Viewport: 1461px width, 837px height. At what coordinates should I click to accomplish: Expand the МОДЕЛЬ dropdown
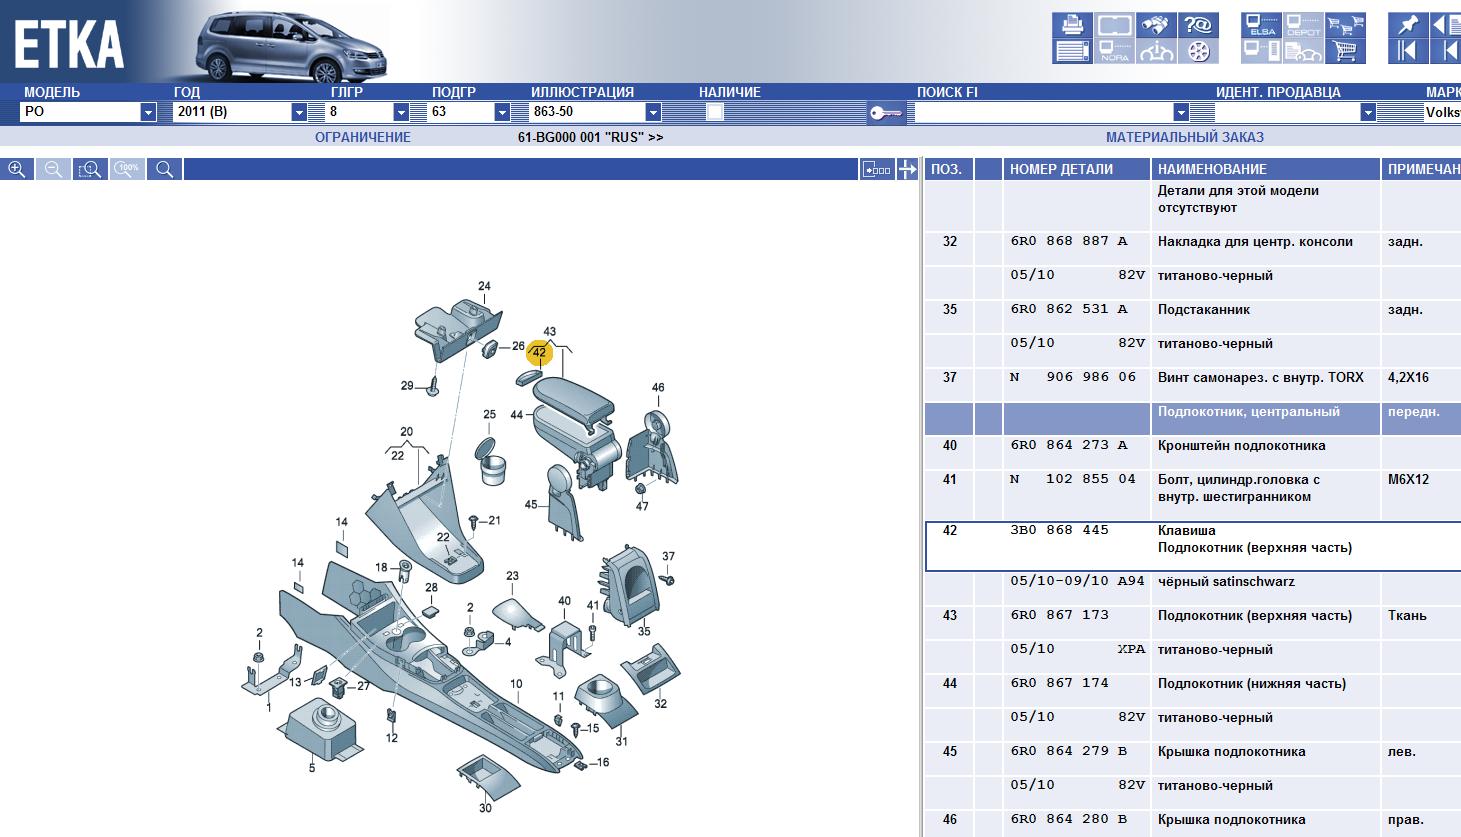pyautogui.click(x=148, y=113)
